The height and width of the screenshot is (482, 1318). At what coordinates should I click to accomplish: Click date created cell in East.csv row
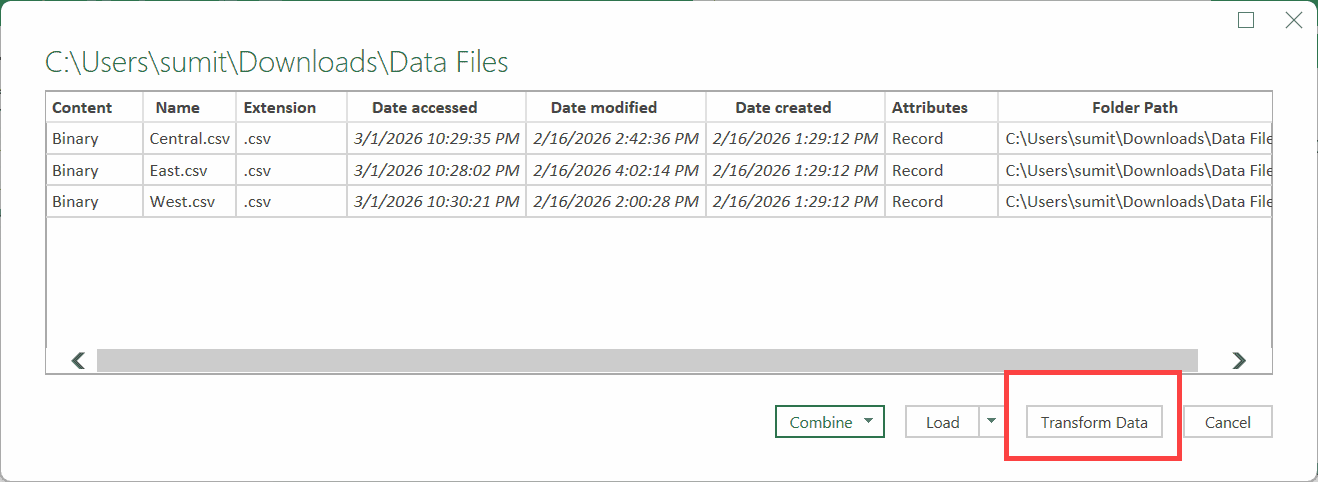pyautogui.click(x=795, y=170)
